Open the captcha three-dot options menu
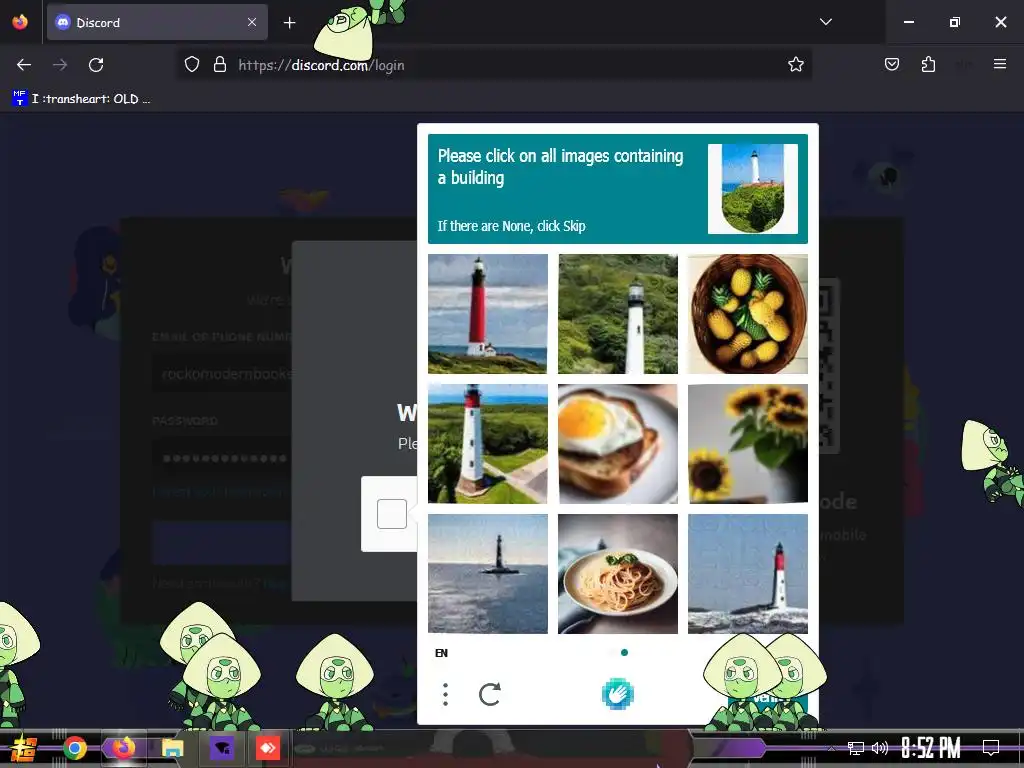Screen dimensions: 1024x768 tap(445, 694)
